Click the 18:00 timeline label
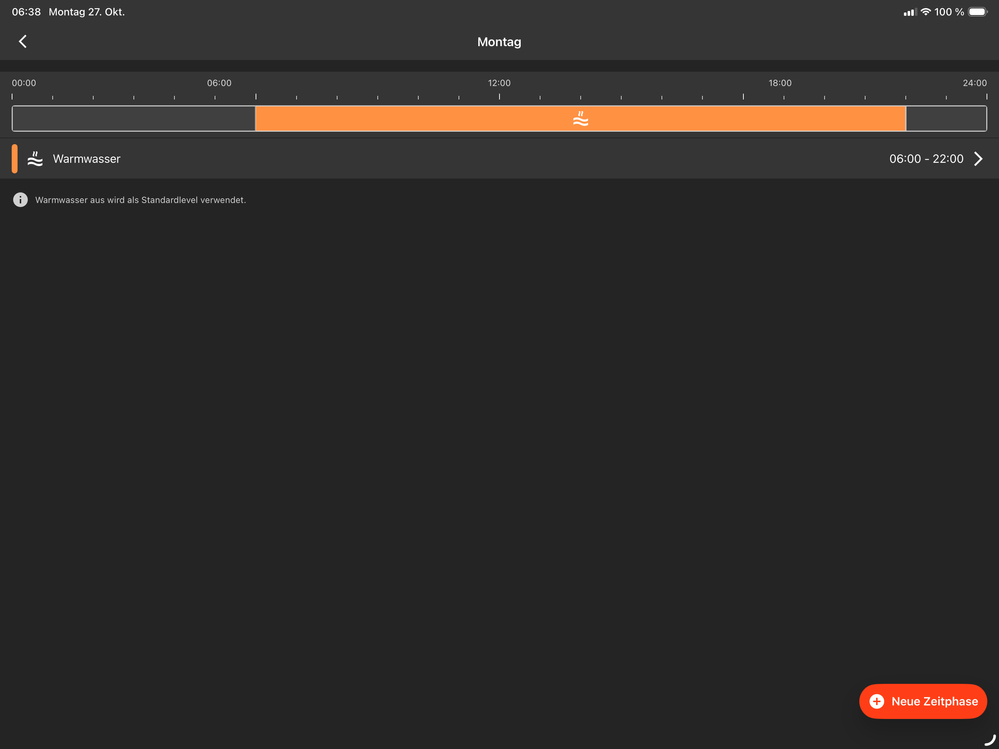Screen dimensions: 999x749 [780, 83]
